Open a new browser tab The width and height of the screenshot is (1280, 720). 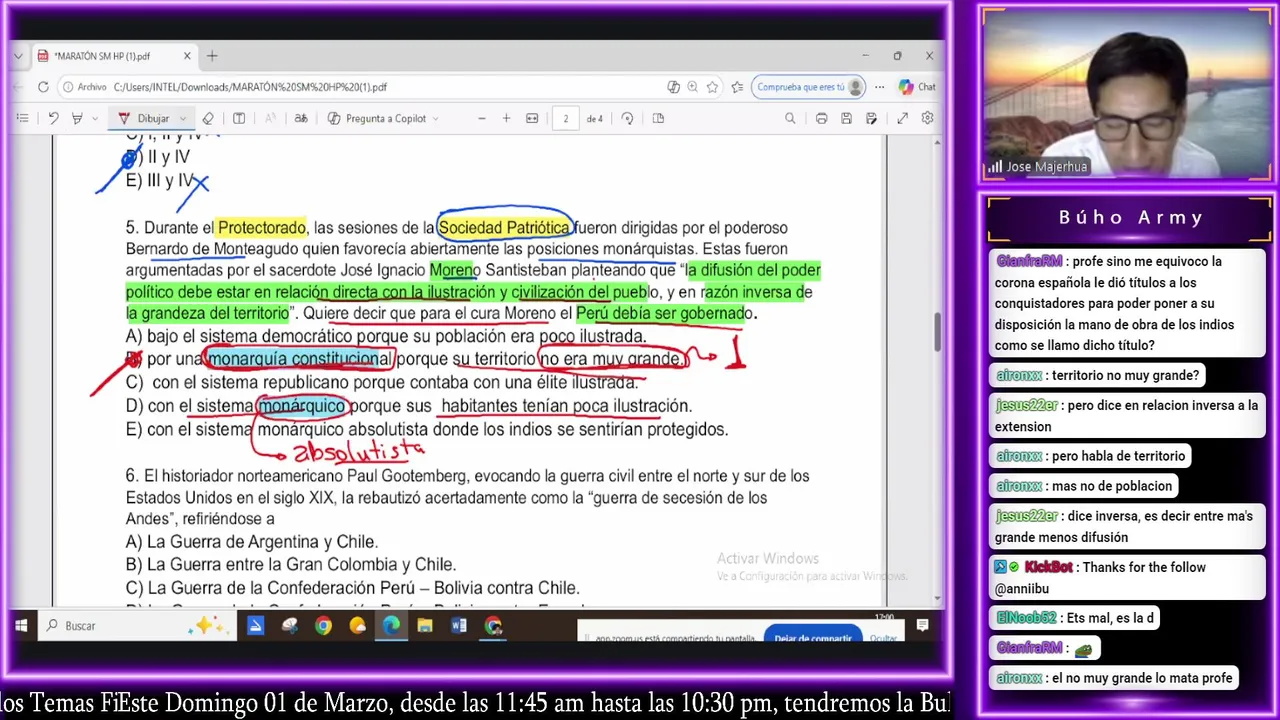(212, 56)
